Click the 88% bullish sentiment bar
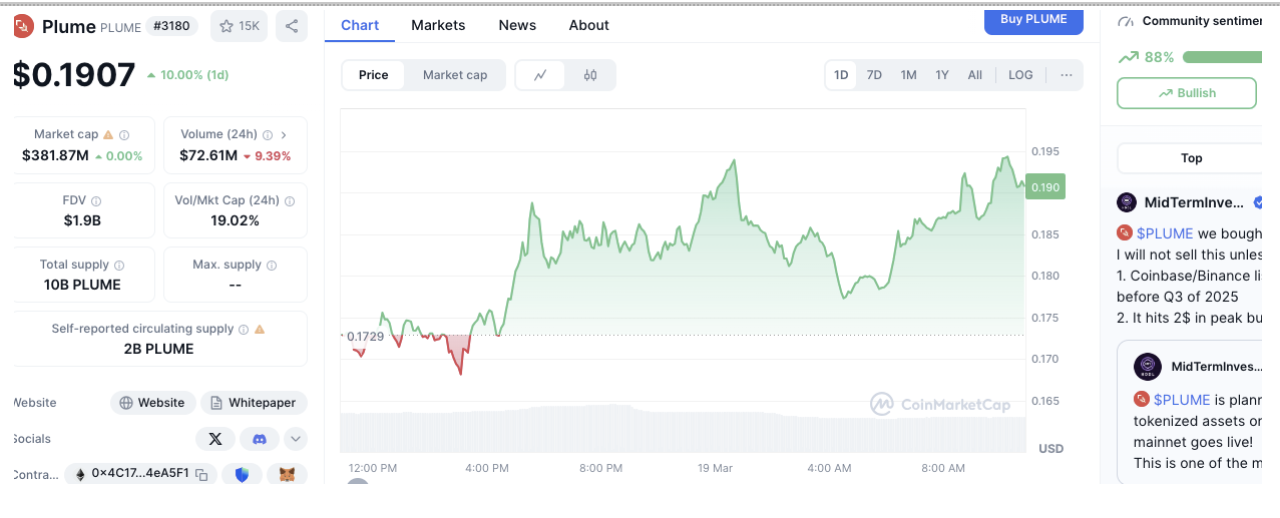 click(x=1222, y=57)
